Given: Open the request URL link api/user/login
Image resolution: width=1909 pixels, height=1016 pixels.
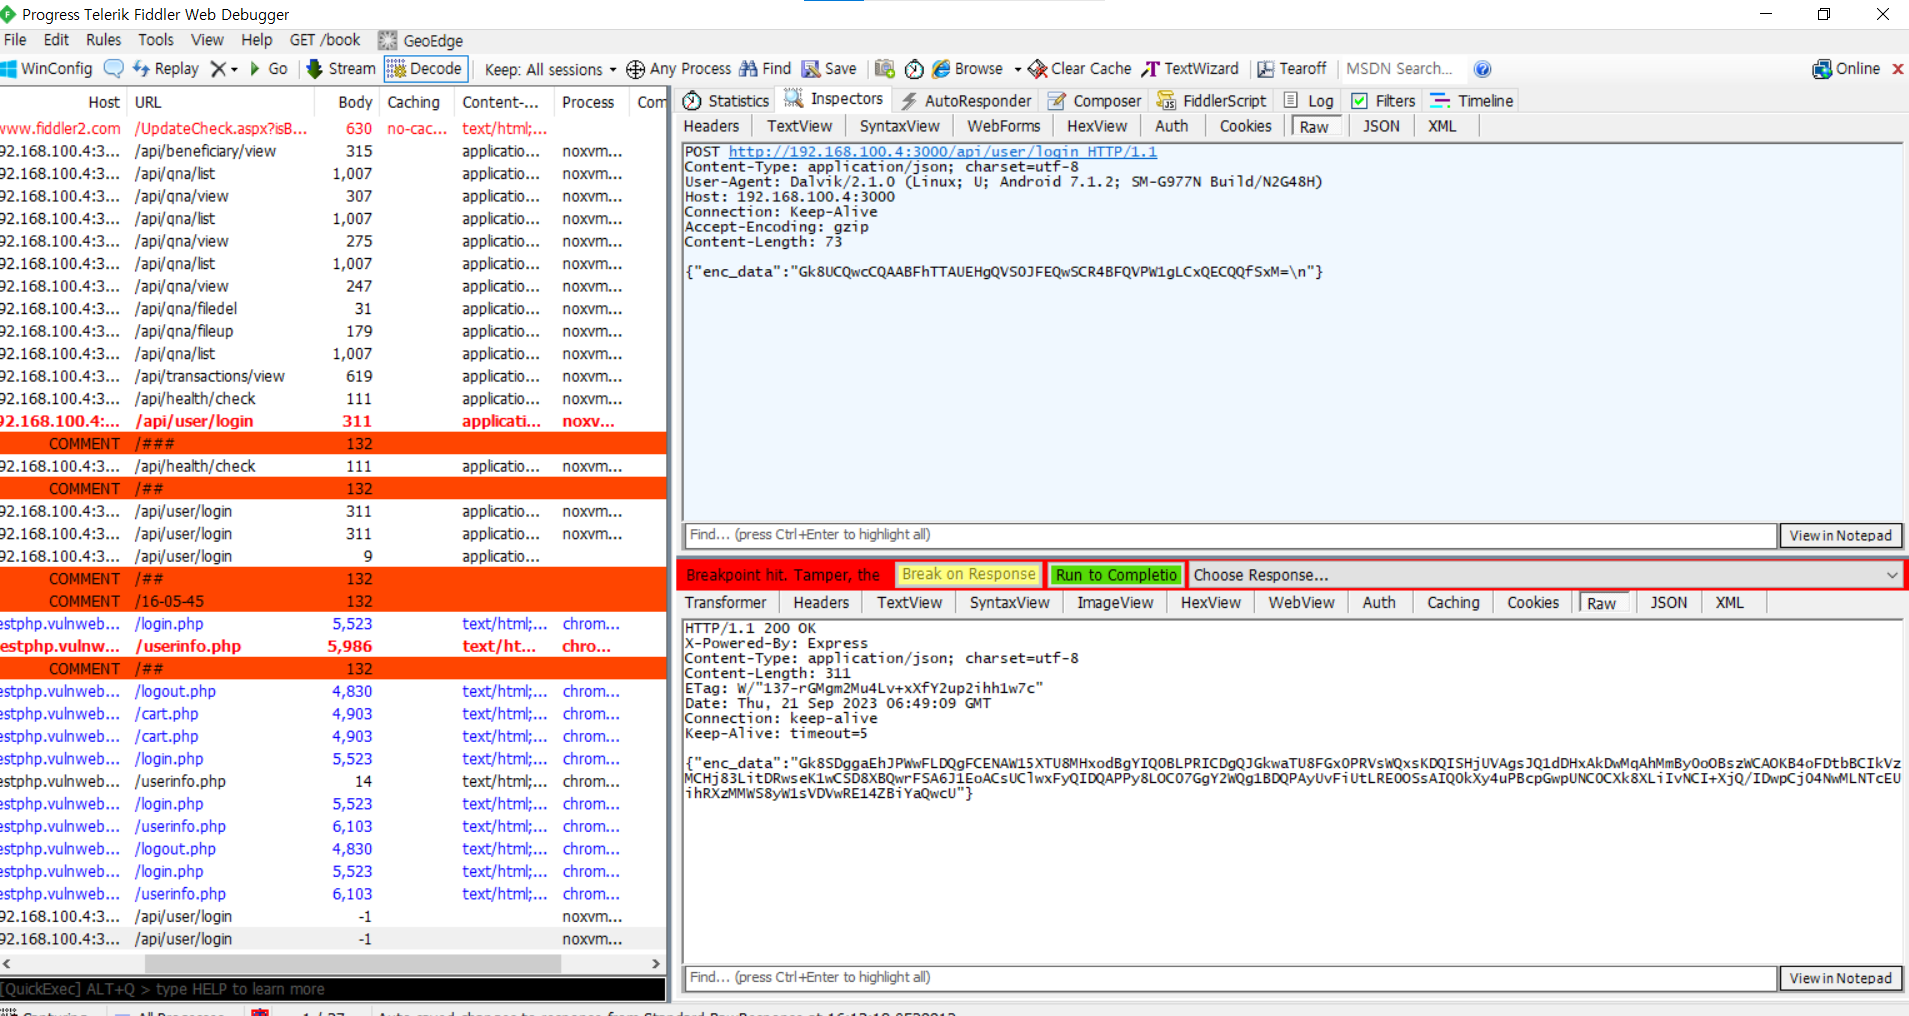Looking at the screenshot, I should (x=942, y=152).
